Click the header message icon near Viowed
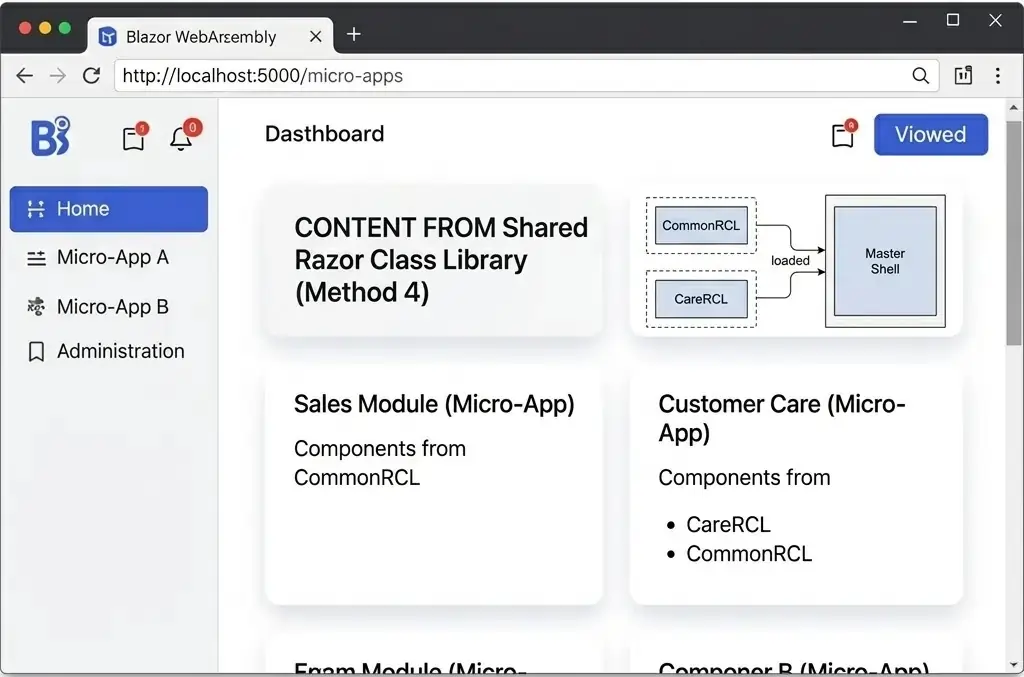1024x677 pixels. tap(844, 134)
